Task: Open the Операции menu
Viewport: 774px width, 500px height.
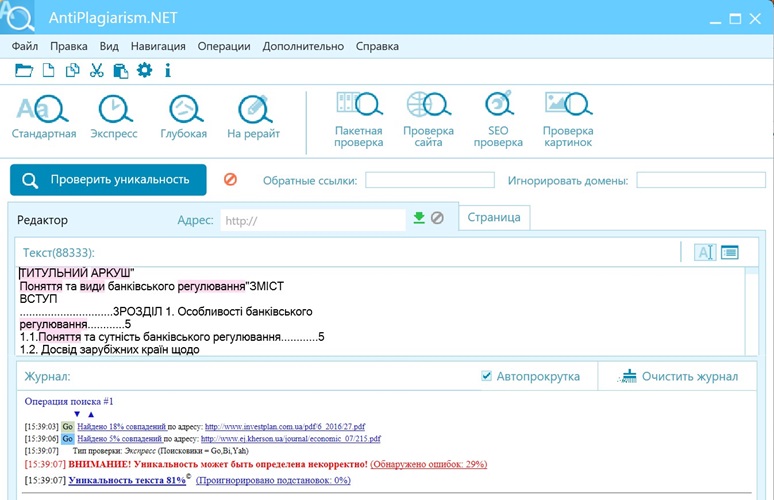Action: point(224,46)
